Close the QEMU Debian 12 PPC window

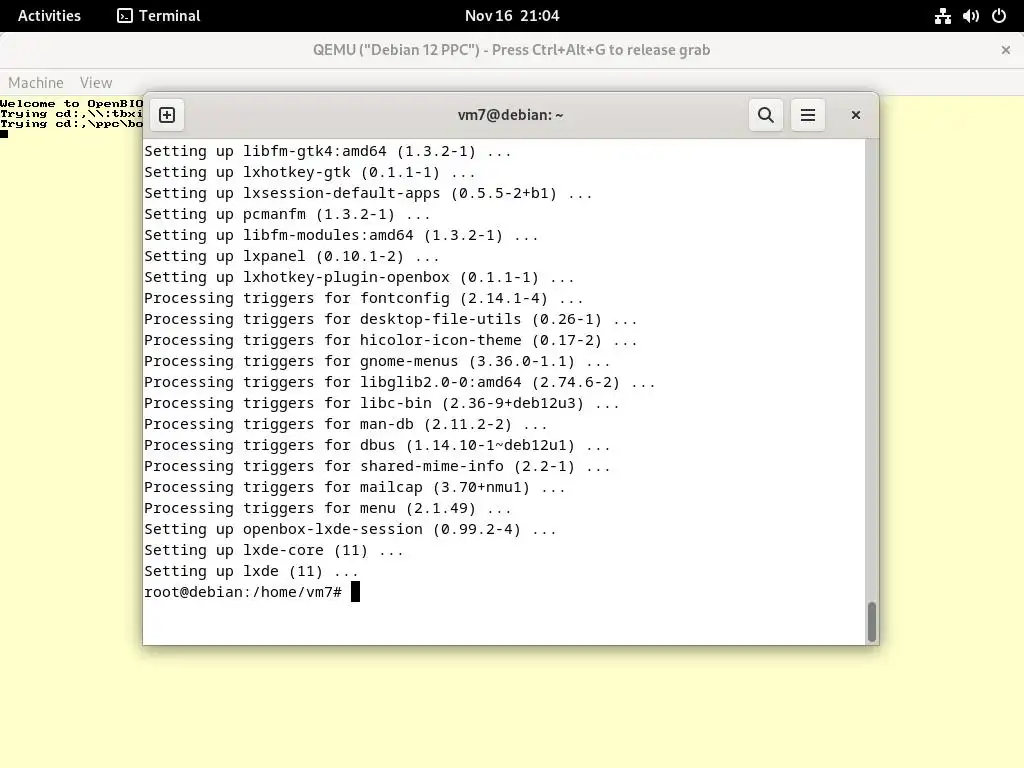(x=1006, y=50)
